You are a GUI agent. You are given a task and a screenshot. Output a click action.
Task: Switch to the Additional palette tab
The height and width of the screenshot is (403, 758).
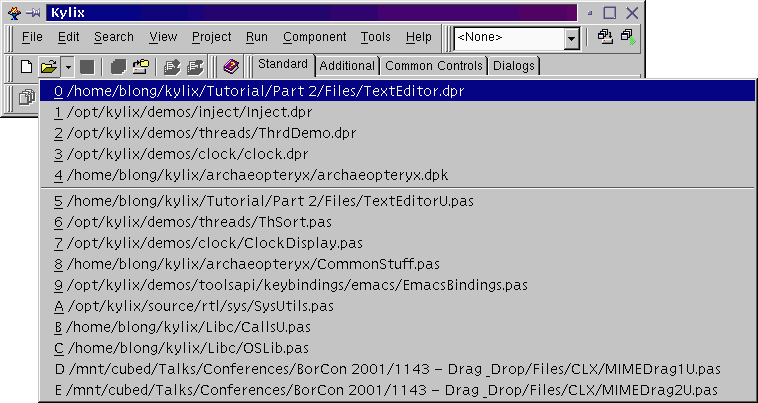tap(347, 66)
